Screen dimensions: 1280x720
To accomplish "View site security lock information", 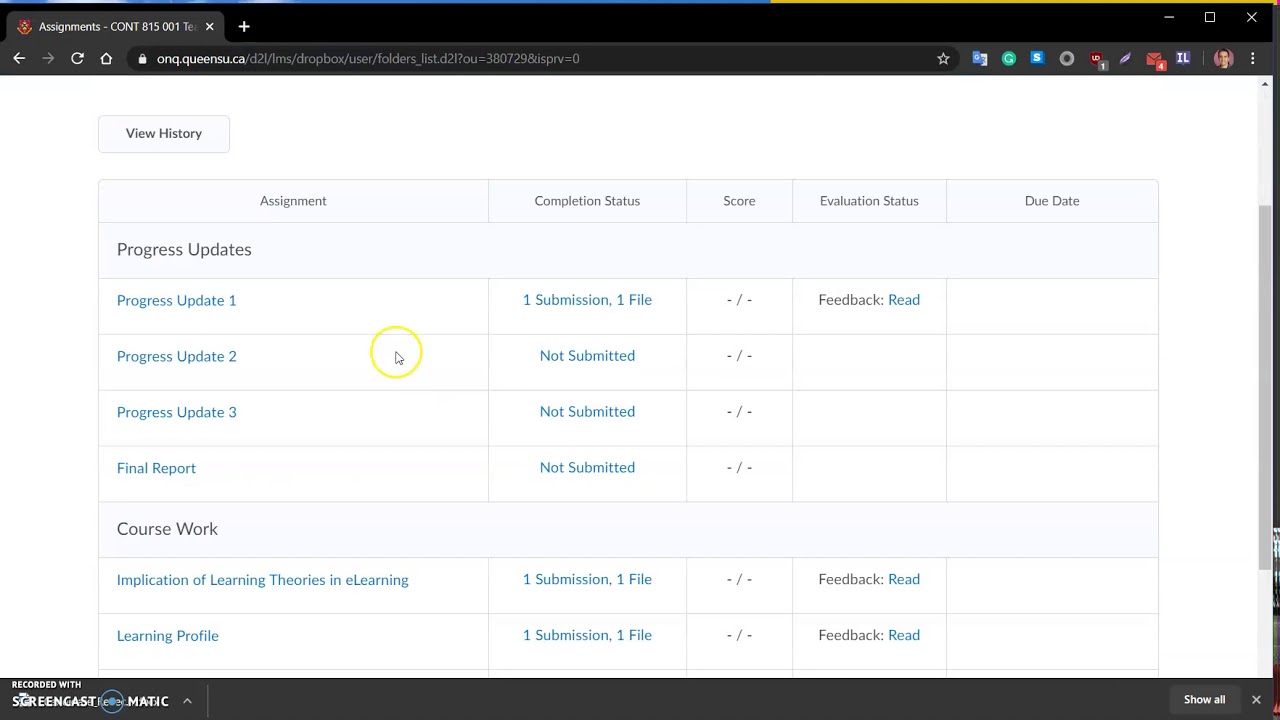I will [x=142, y=59].
